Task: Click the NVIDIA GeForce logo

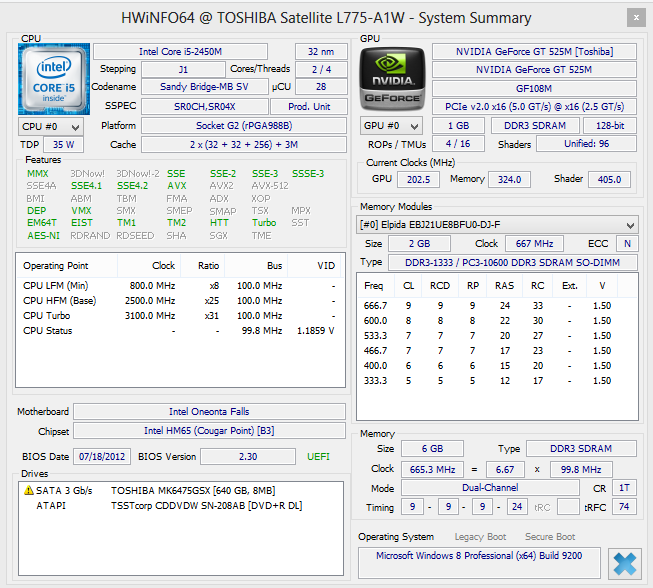Action: coord(392,79)
